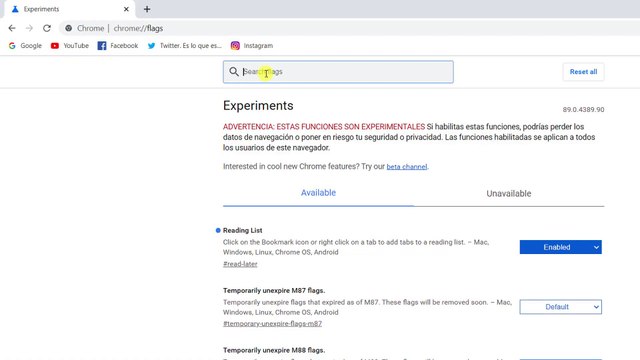Screen dimensions: 640x360
Task: Click the Reset all button
Action: (583, 72)
